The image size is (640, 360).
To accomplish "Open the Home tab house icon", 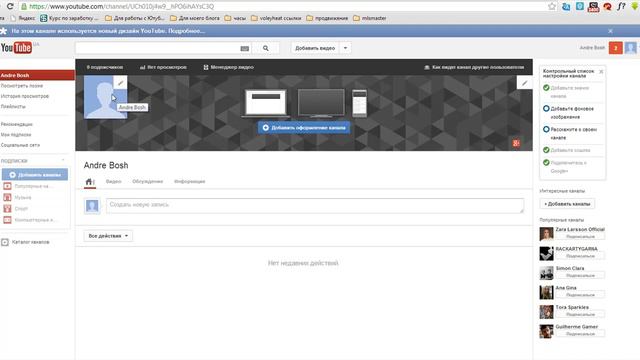I will point(90,182).
